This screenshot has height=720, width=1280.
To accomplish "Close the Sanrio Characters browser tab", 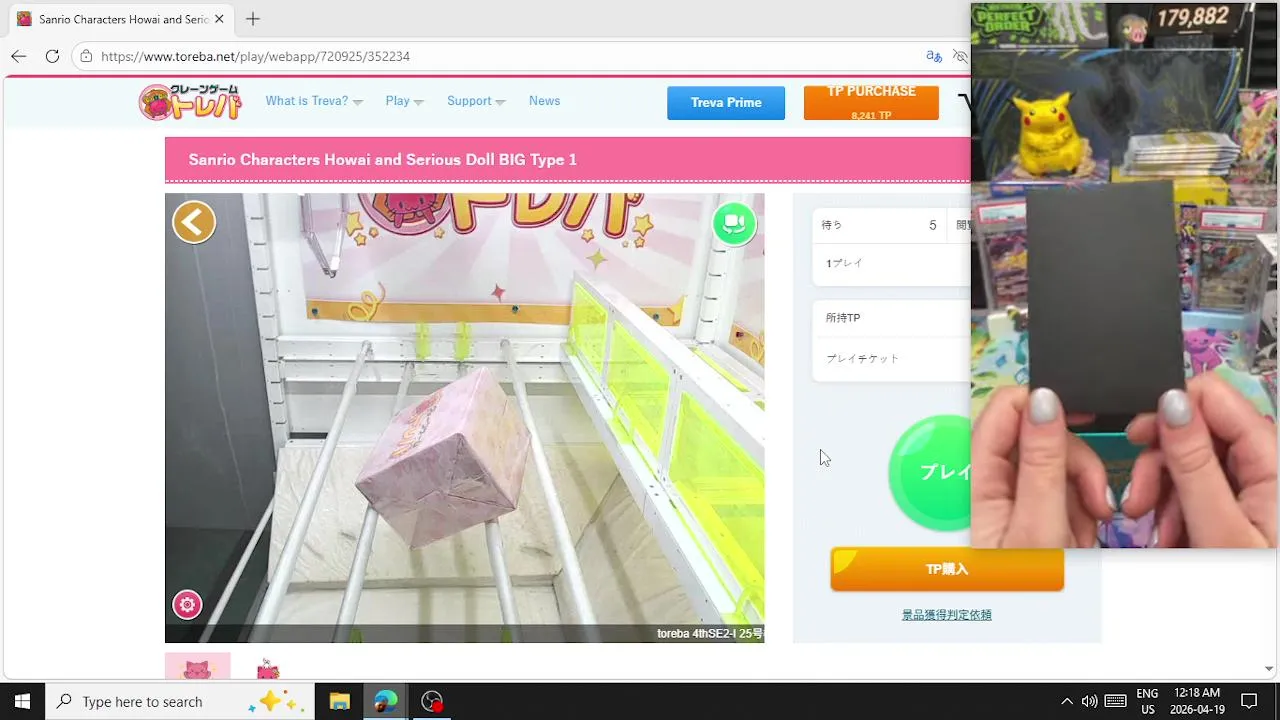I will (x=219, y=19).
